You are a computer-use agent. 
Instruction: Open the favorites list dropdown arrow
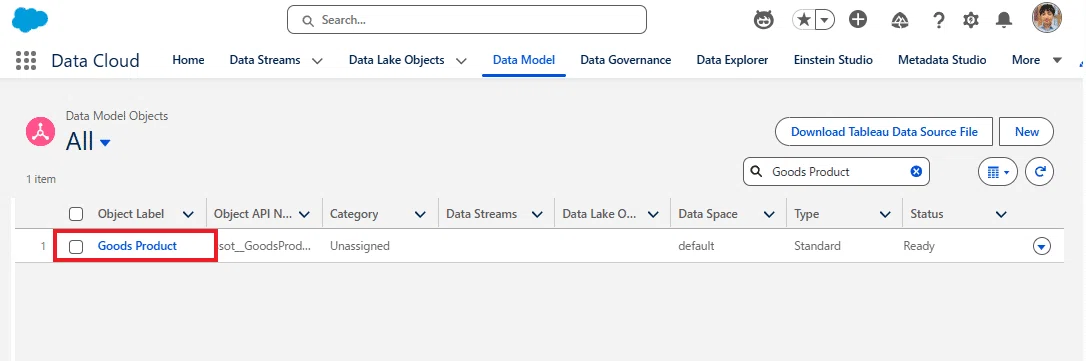coord(824,20)
